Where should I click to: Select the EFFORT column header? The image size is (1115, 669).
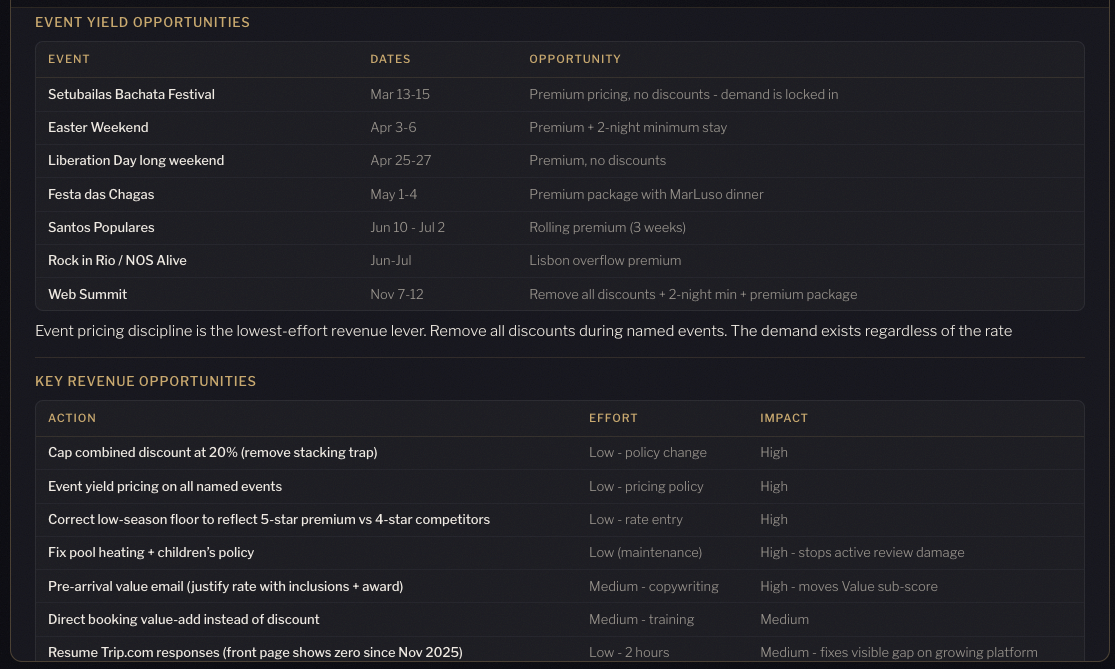point(613,418)
